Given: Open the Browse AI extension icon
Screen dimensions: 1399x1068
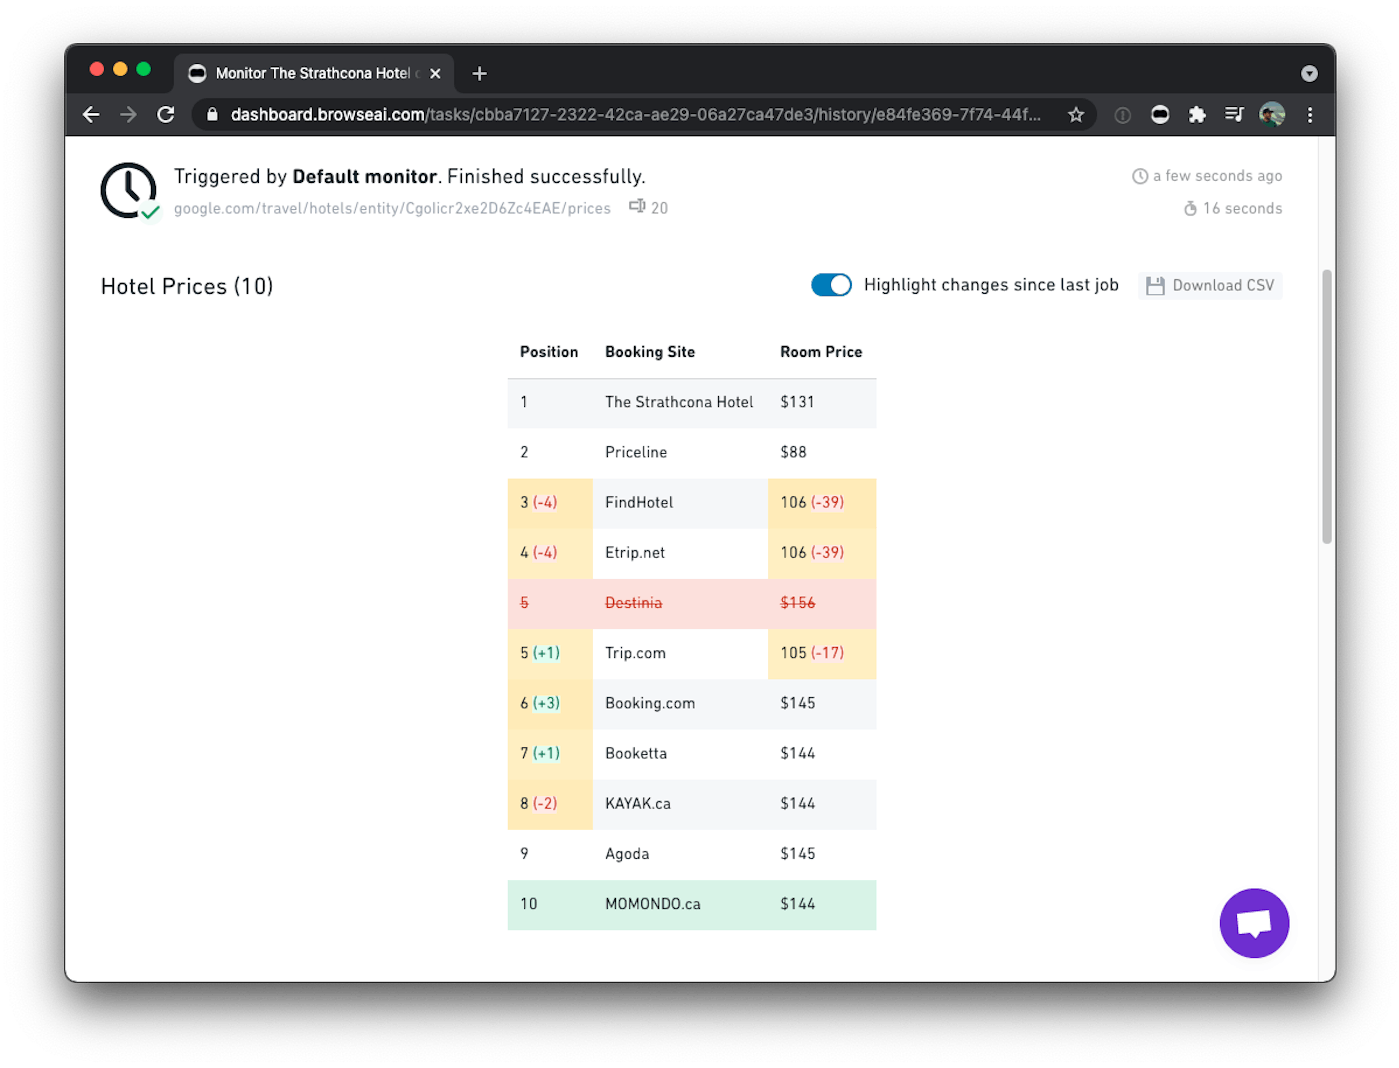Looking at the screenshot, I should 1160,115.
